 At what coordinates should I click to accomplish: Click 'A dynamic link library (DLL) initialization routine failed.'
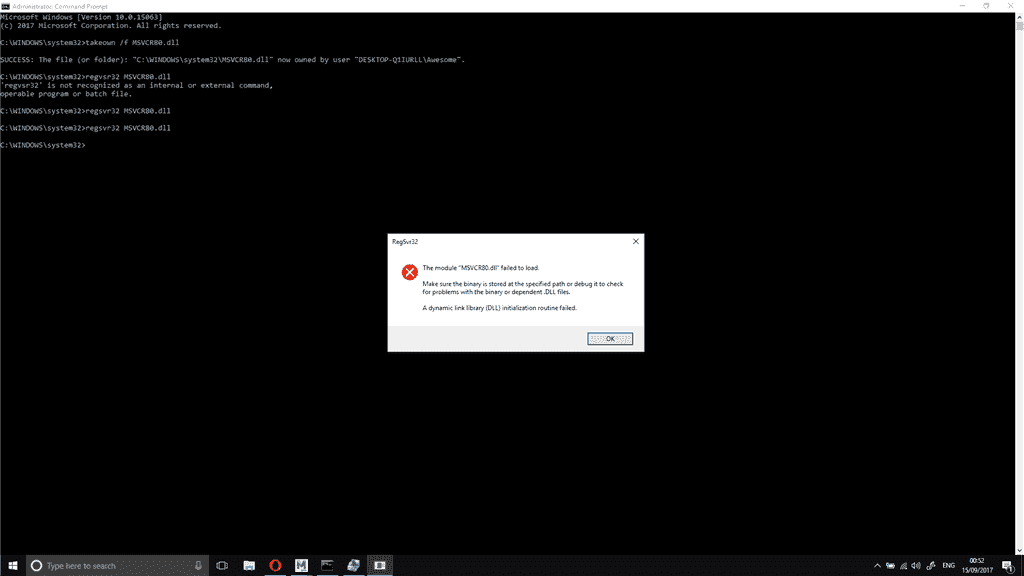coord(500,308)
